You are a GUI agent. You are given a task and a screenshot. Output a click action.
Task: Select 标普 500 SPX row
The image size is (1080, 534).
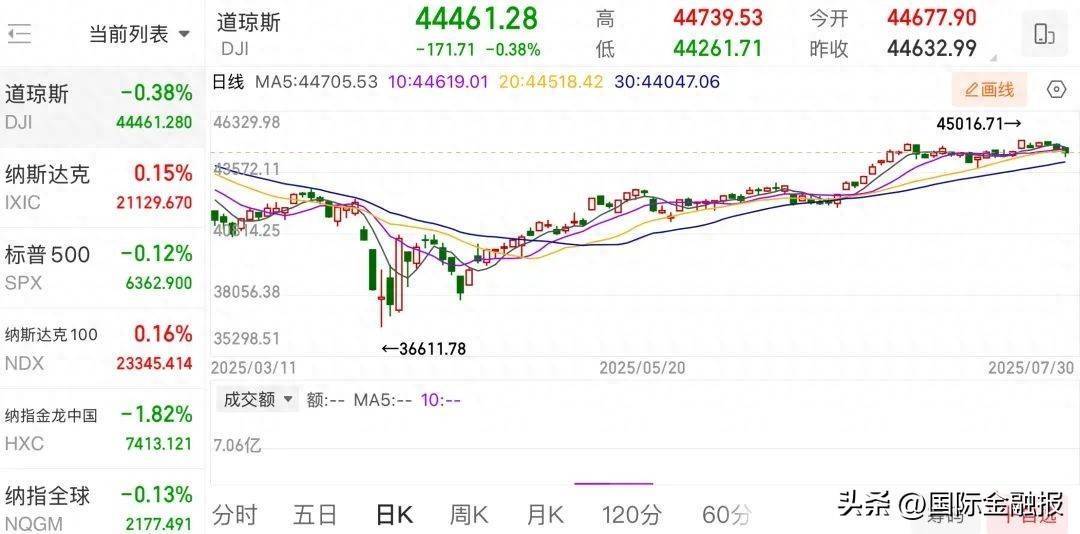pyautogui.click(x=102, y=268)
